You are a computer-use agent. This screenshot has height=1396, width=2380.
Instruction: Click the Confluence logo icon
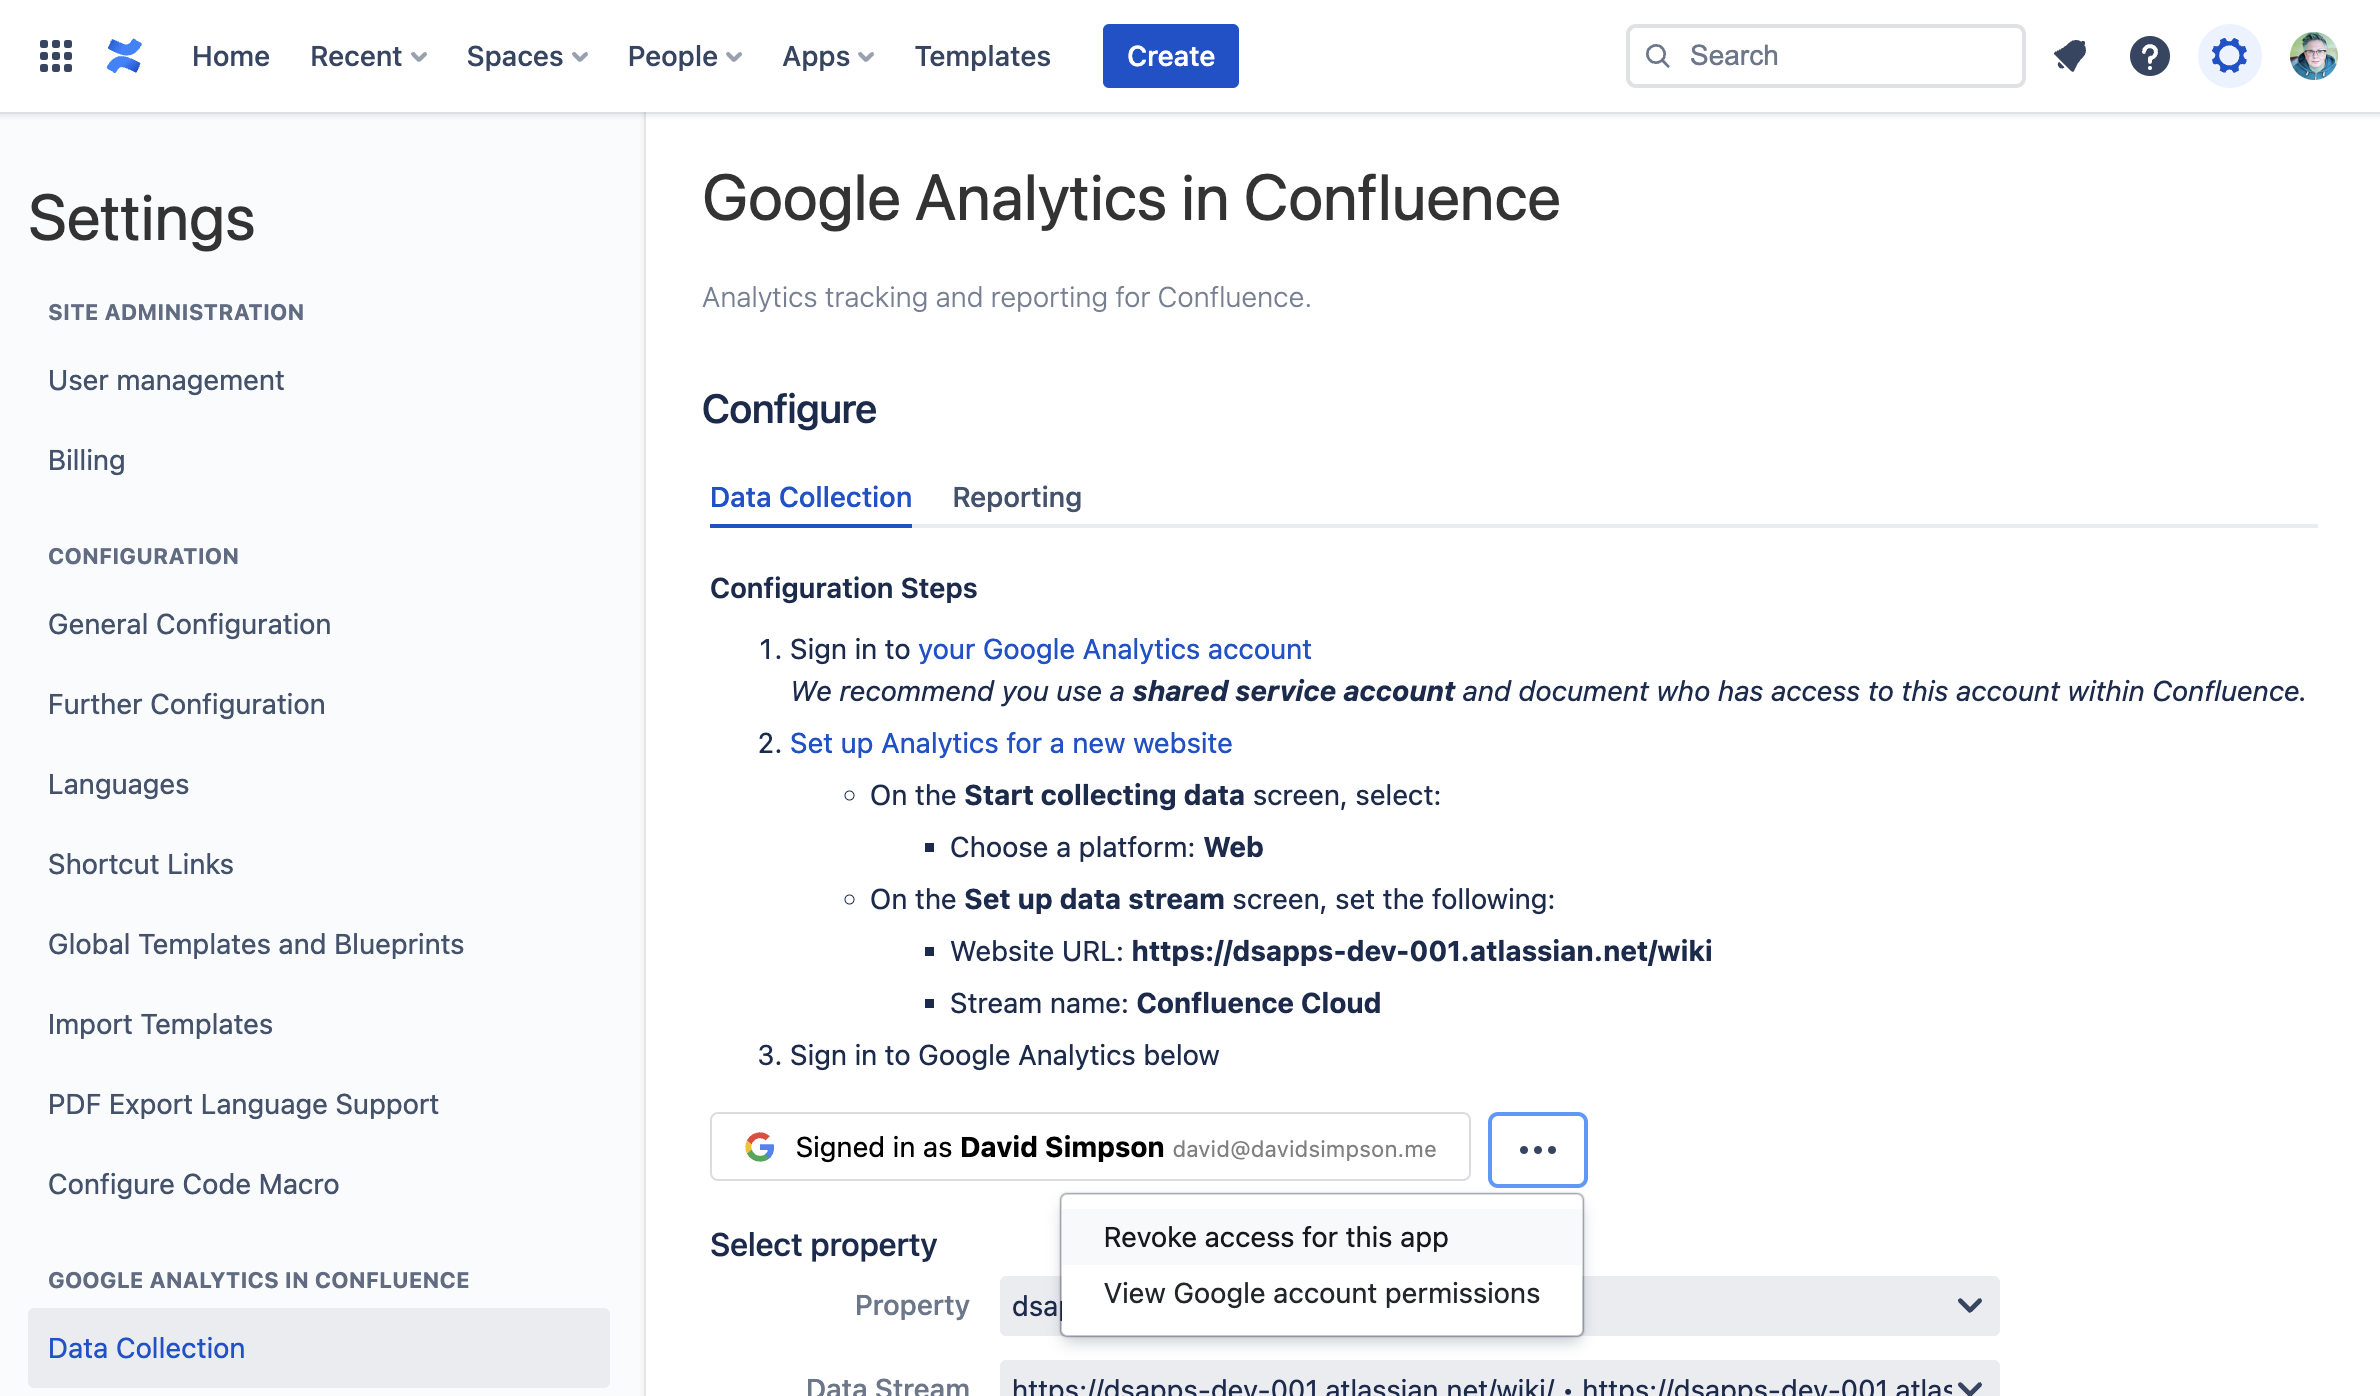point(124,56)
